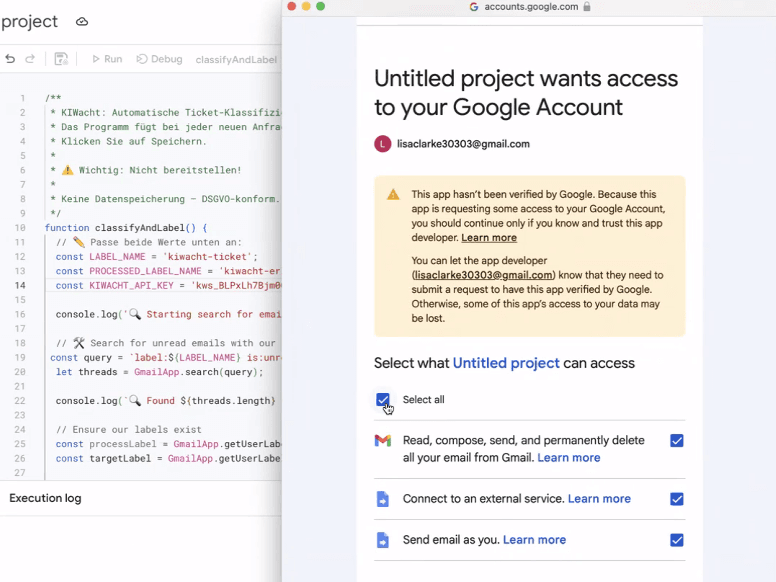Click the 'Wichtig: Nicht bereitstellen!' comment line
The height and width of the screenshot is (582, 776).
coord(146,170)
